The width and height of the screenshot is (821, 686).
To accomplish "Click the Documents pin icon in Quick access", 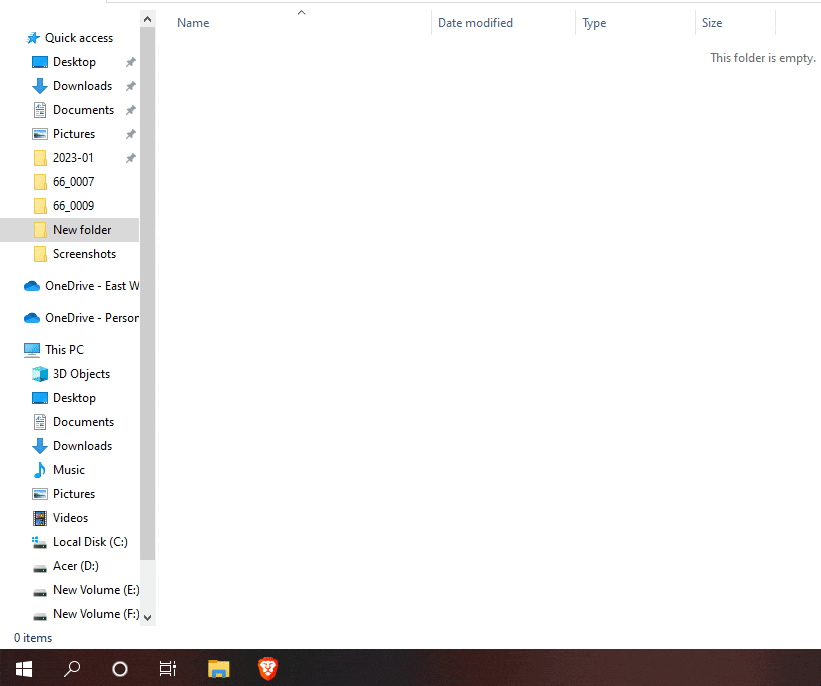I will (x=130, y=109).
